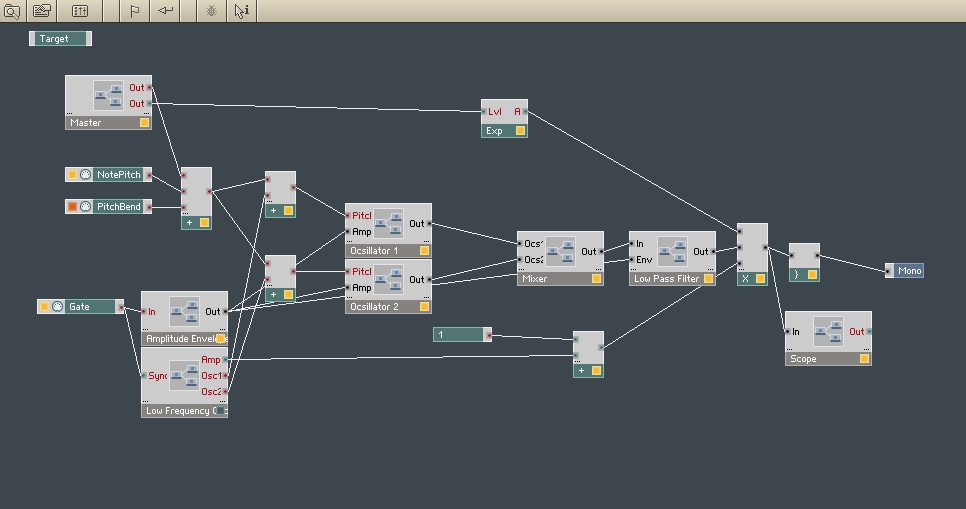Toggle the Exp module status lamp
Viewport: 966px width, 509px height.
coord(520,131)
